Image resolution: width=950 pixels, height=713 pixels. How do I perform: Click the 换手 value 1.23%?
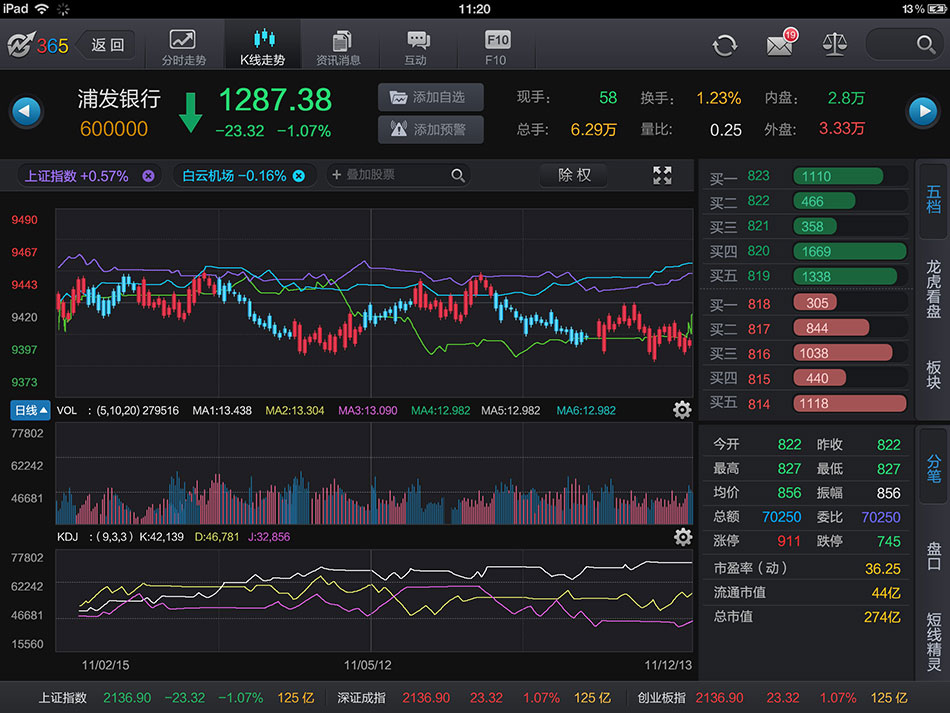pyautogui.click(x=719, y=98)
